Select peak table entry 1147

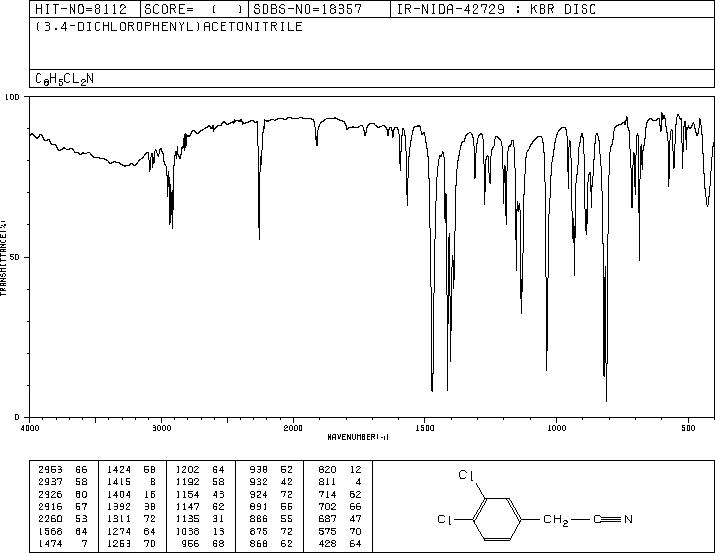(200, 506)
